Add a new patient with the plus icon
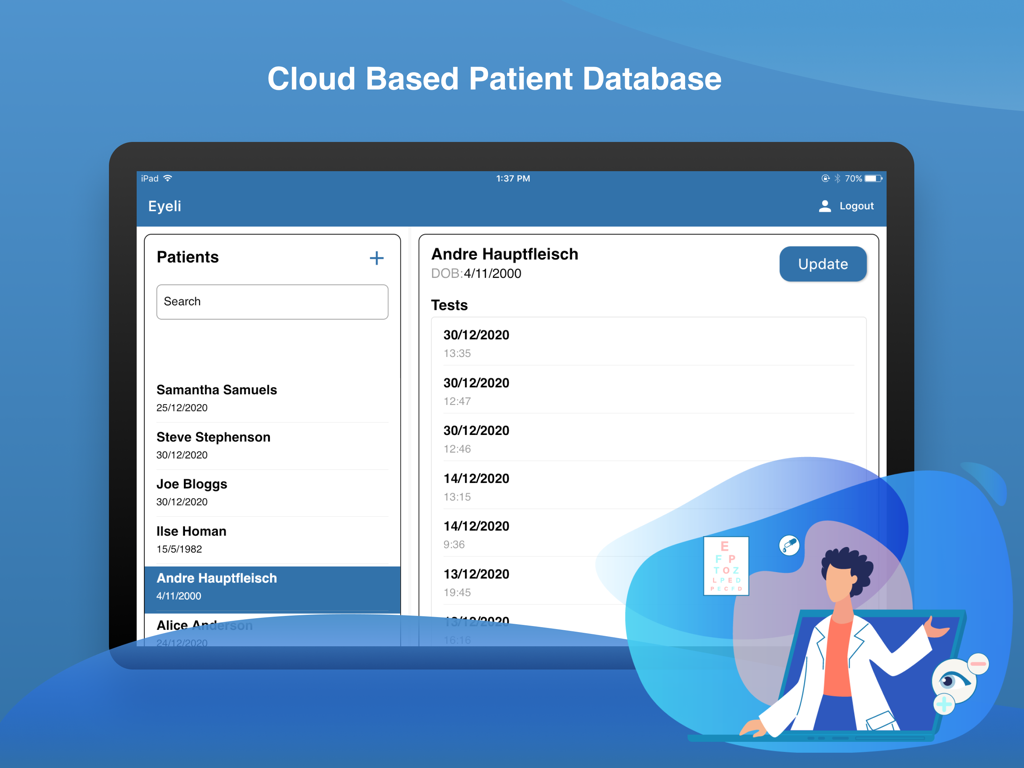The image size is (1024, 768). pyautogui.click(x=376, y=258)
